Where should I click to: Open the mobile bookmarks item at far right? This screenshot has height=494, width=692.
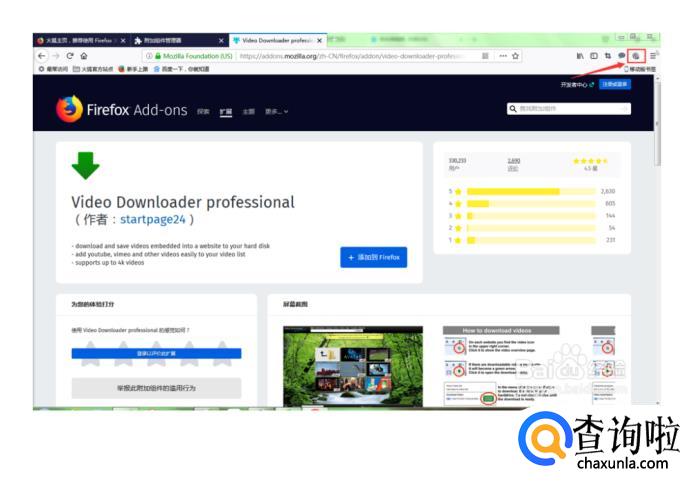click(x=640, y=69)
